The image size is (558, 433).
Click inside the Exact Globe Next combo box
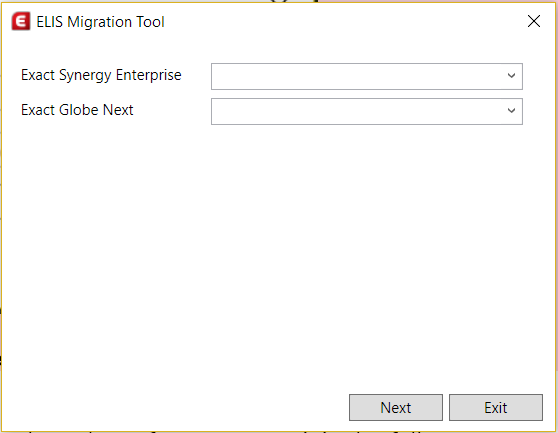point(367,111)
